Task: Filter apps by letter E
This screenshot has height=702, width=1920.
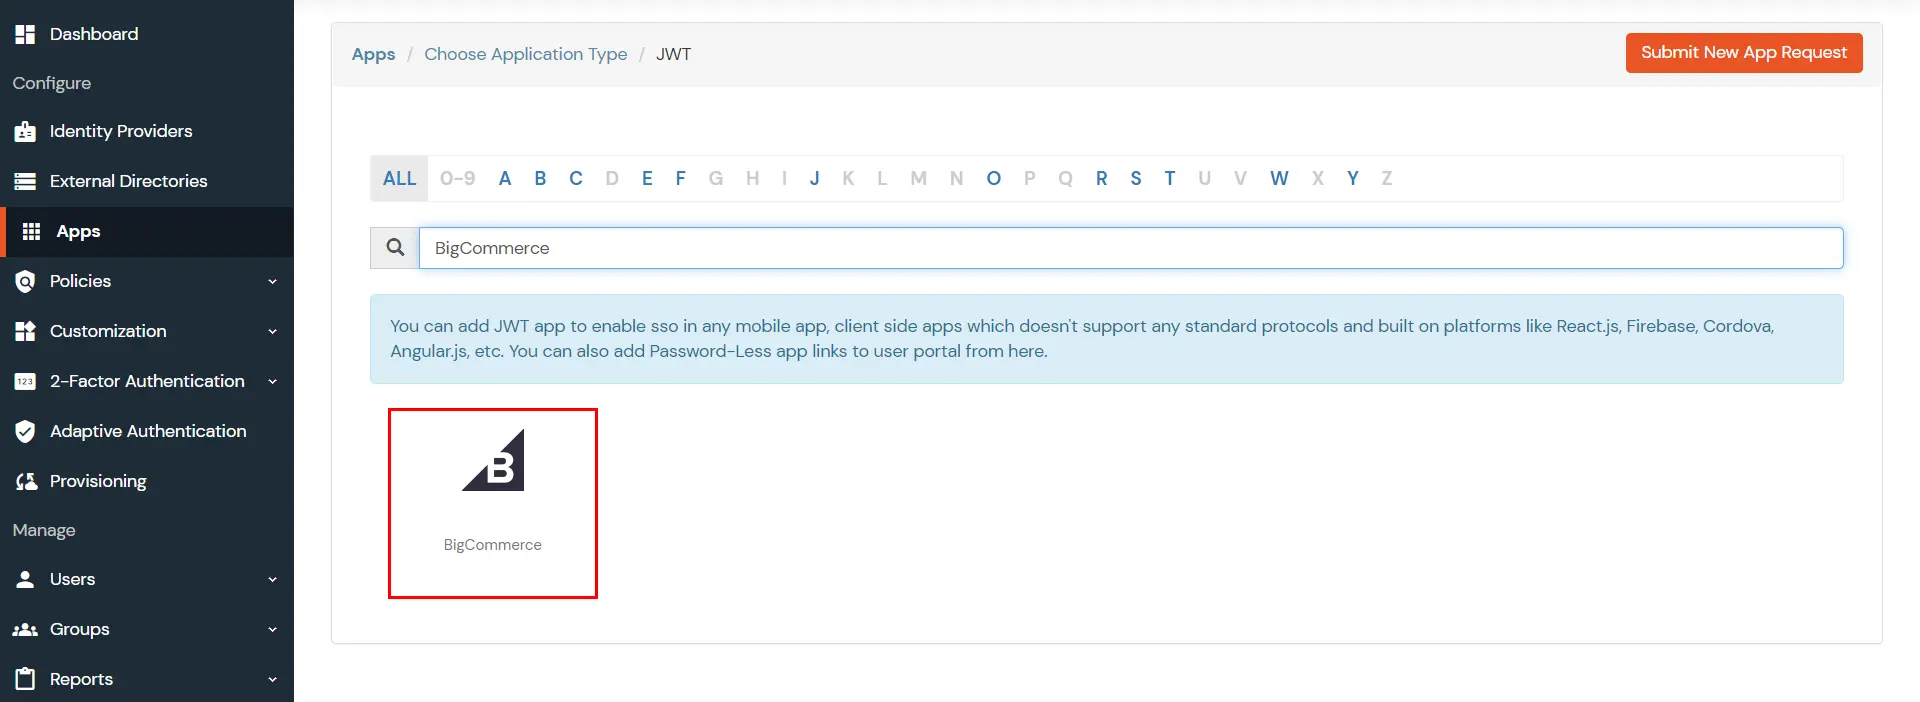Action: point(647,178)
